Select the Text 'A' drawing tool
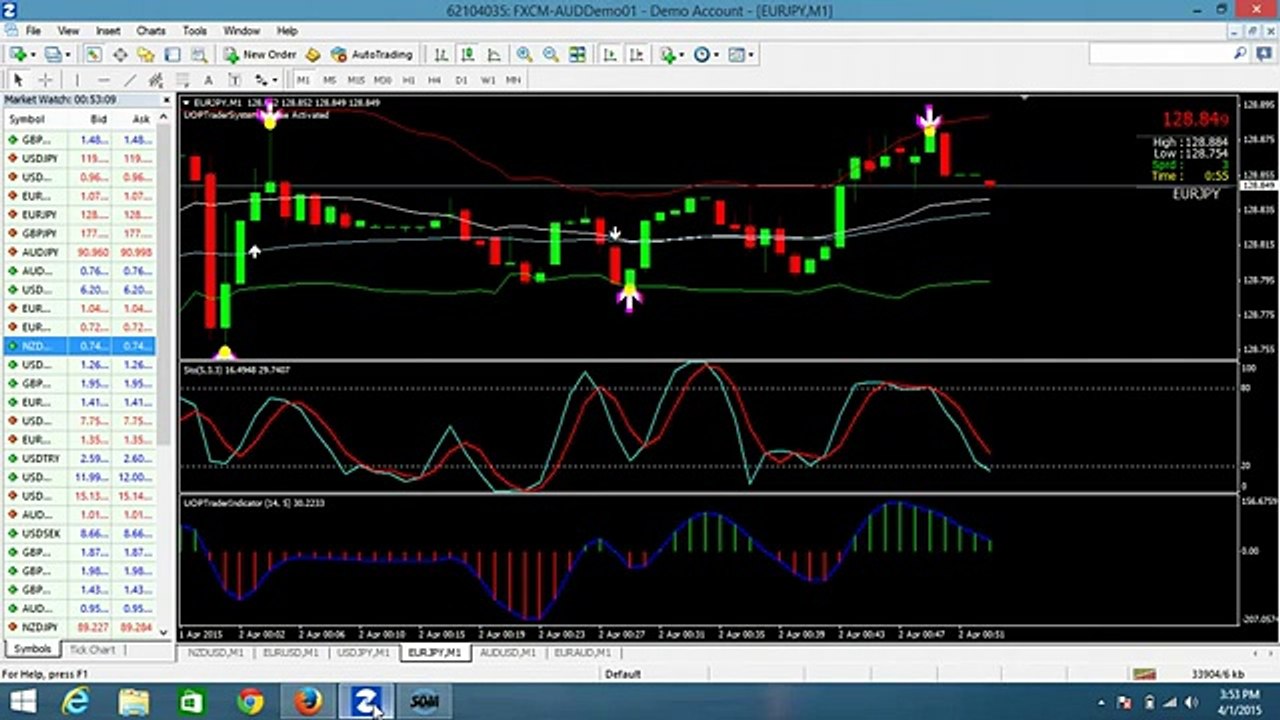The width and height of the screenshot is (1280, 720). [208, 79]
